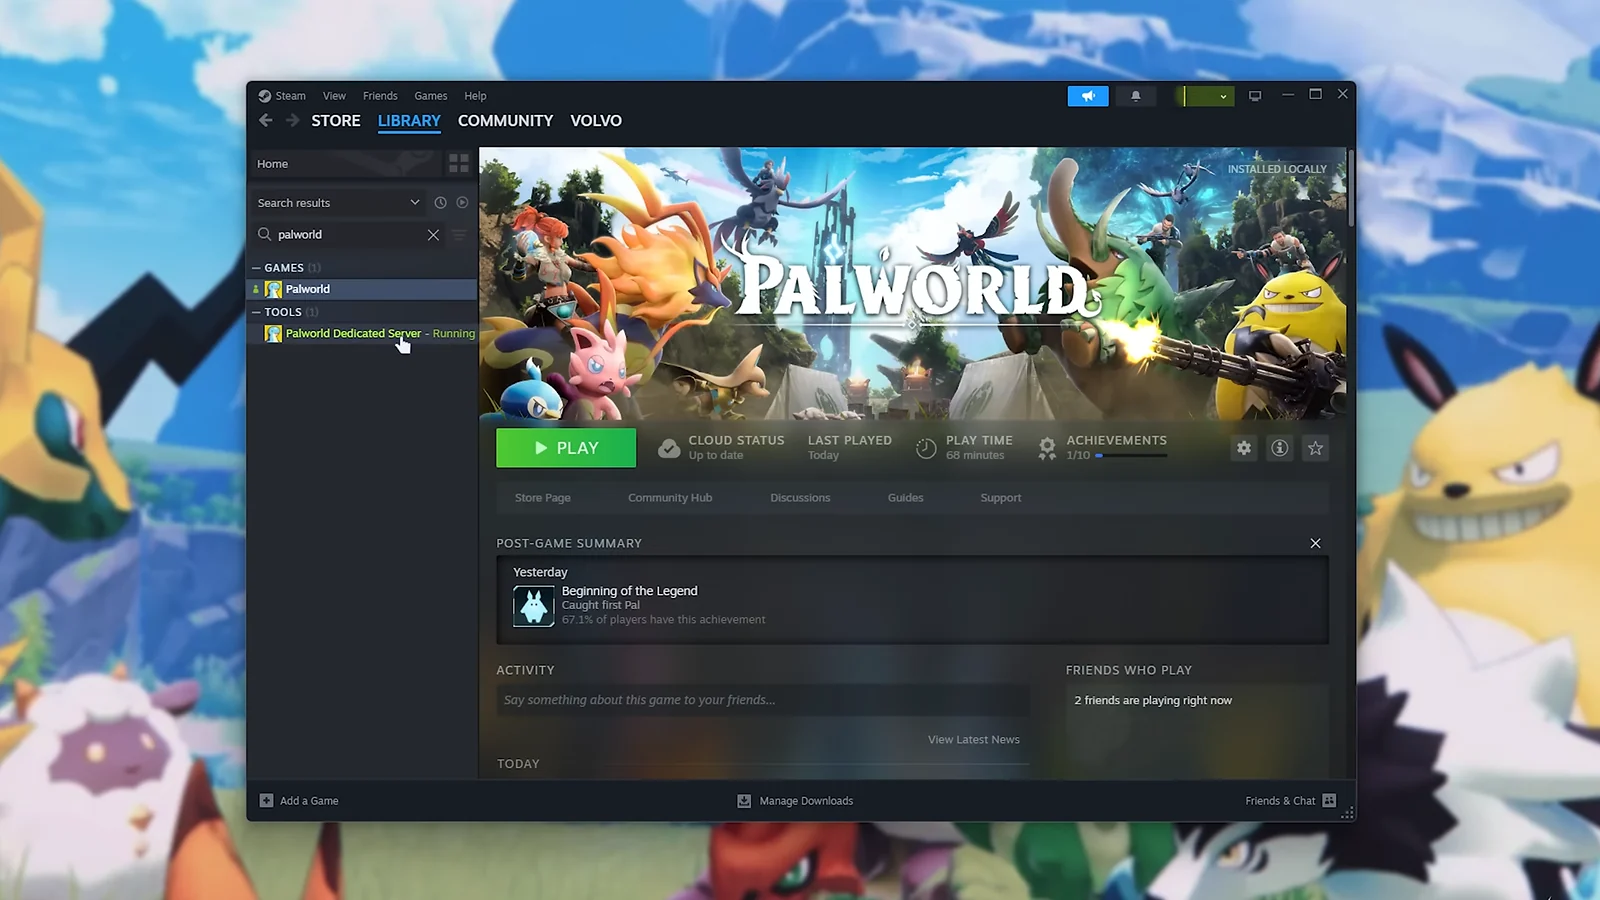Go back with the navigation arrow

click(x=266, y=121)
